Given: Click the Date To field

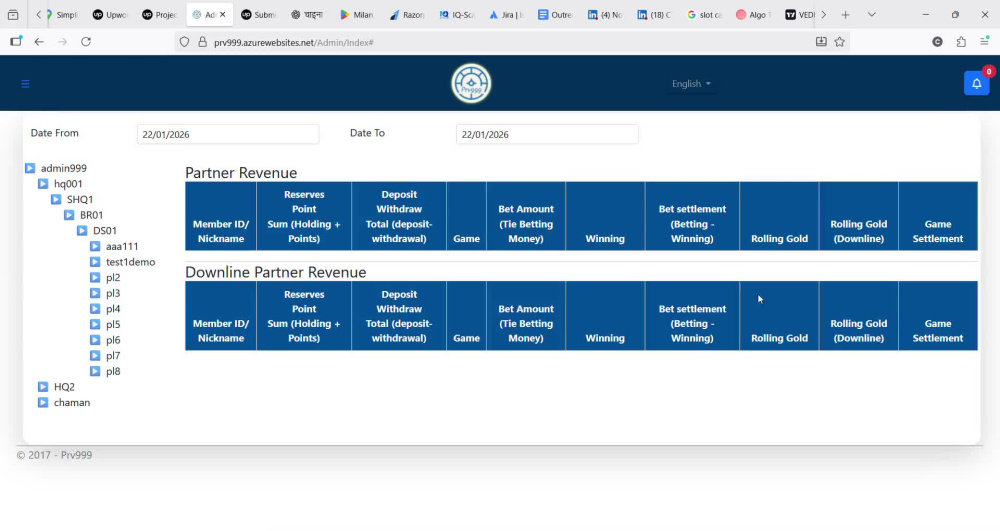Looking at the screenshot, I should [x=547, y=134].
